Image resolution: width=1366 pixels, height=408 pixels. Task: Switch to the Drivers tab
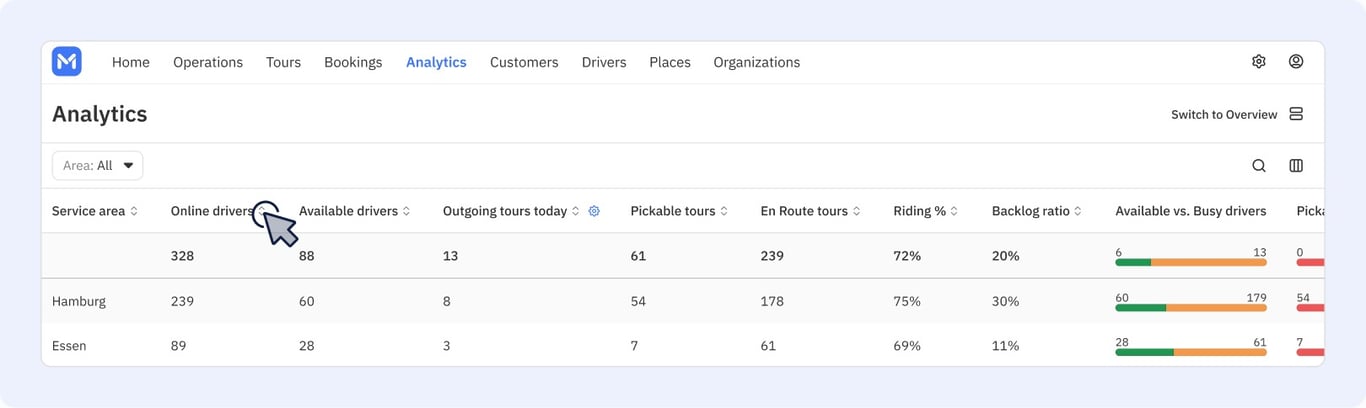pyautogui.click(x=604, y=62)
